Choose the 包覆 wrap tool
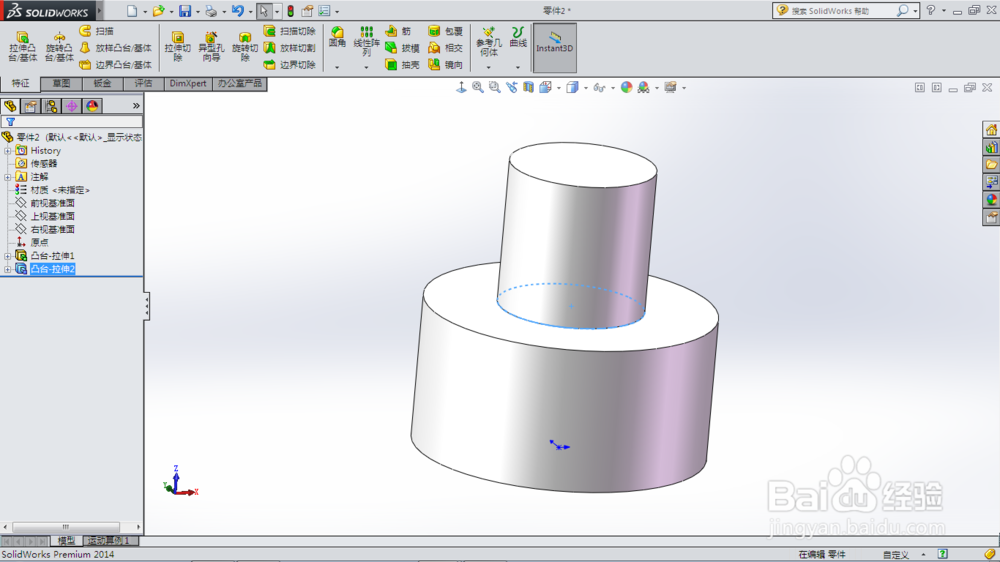The width and height of the screenshot is (1000, 562). pyautogui.click(x=445, y=31)
